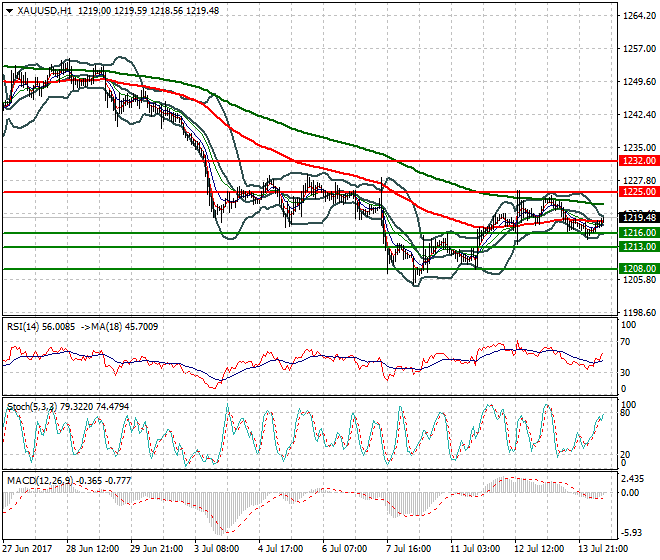Click the 11 Jul 03:00 time label
The width and height of the screenshot is (660, 560).
tap(476, 549)
